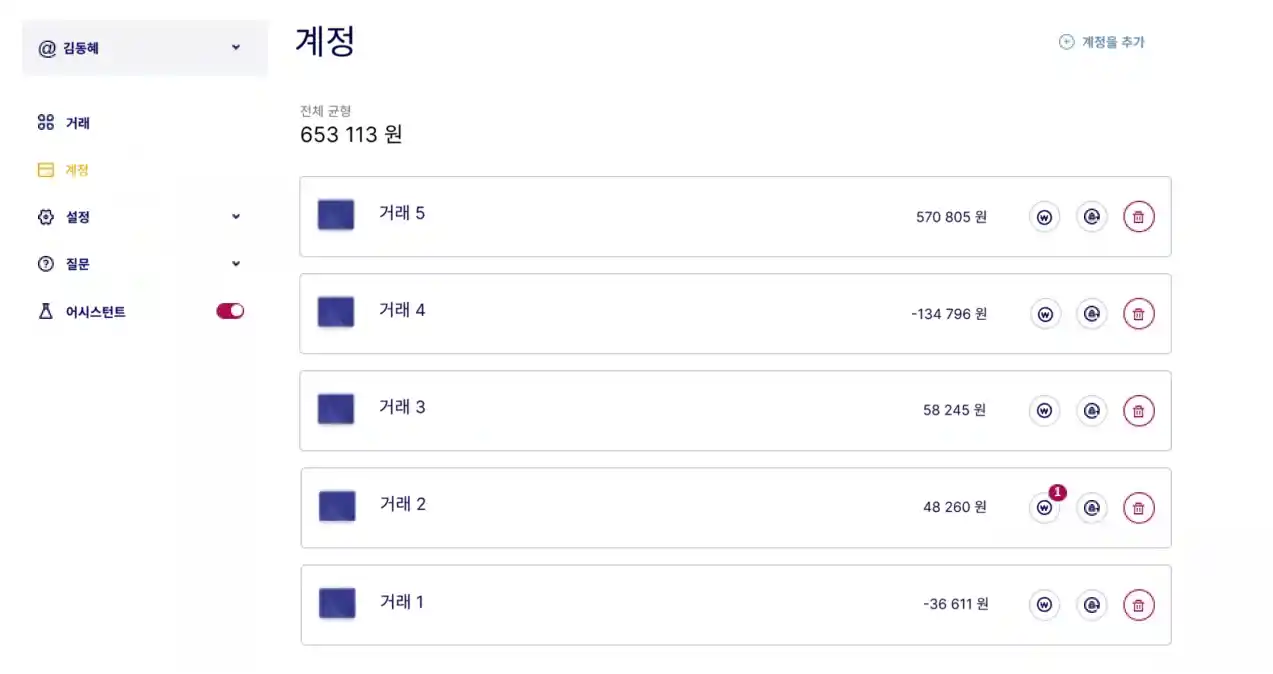Delete the 거래 1 account via trash icon
Image resolution: width=1273 pixels, height=674 pixels.
1138,605
